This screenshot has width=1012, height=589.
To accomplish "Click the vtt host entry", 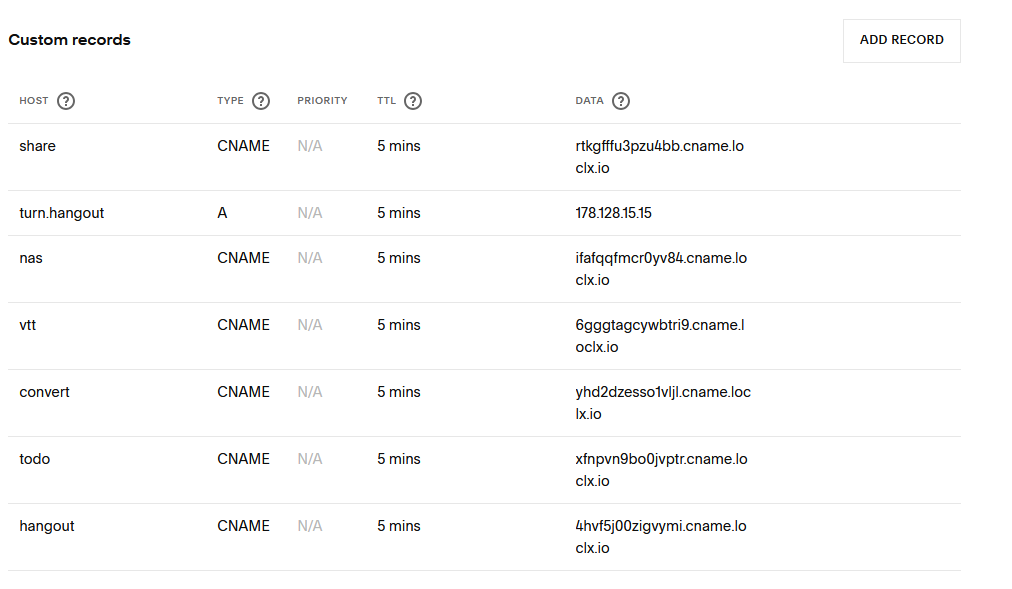I will pyautogui.click(x=28, y=325).
